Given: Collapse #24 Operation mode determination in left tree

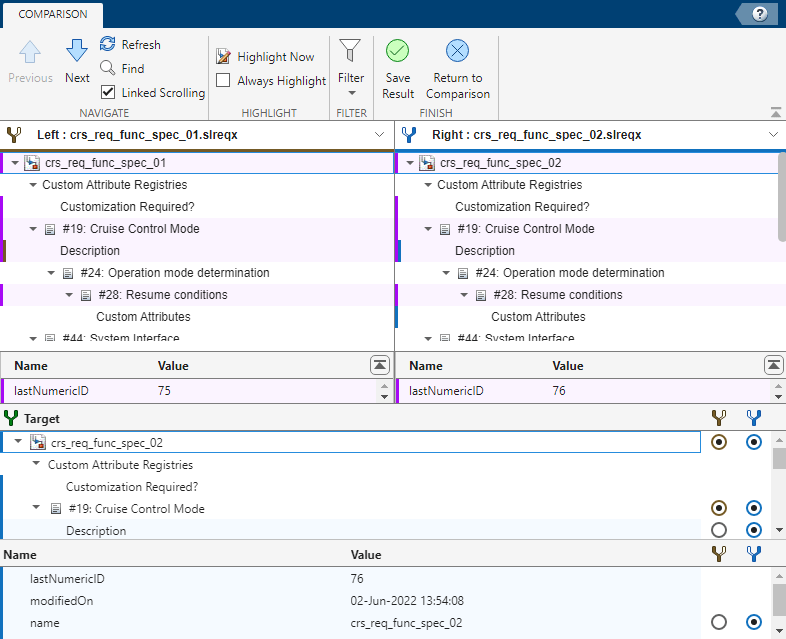Looking at the screenshot, I should 52,273.
